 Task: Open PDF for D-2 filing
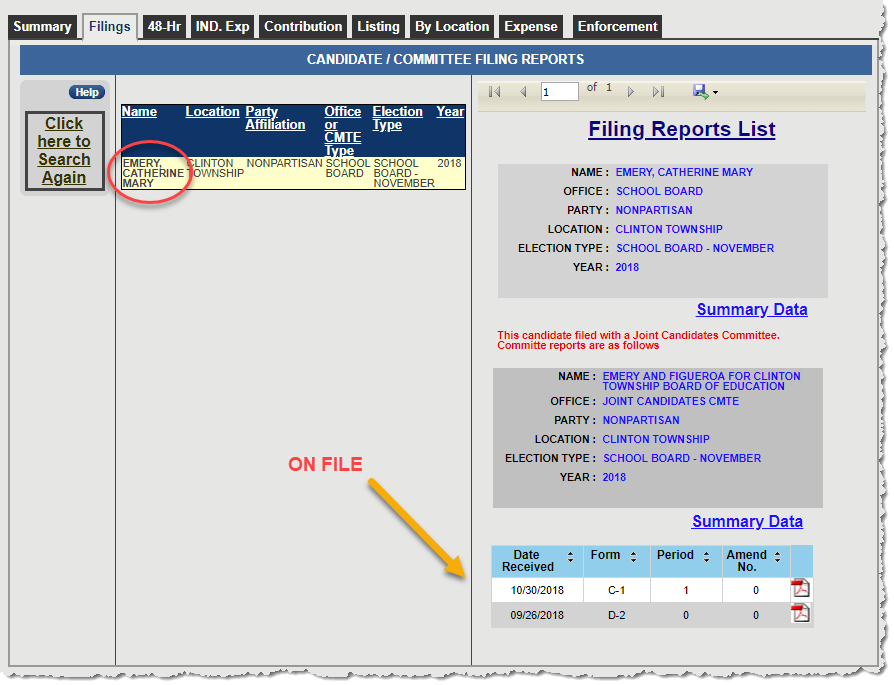(800, 614)
